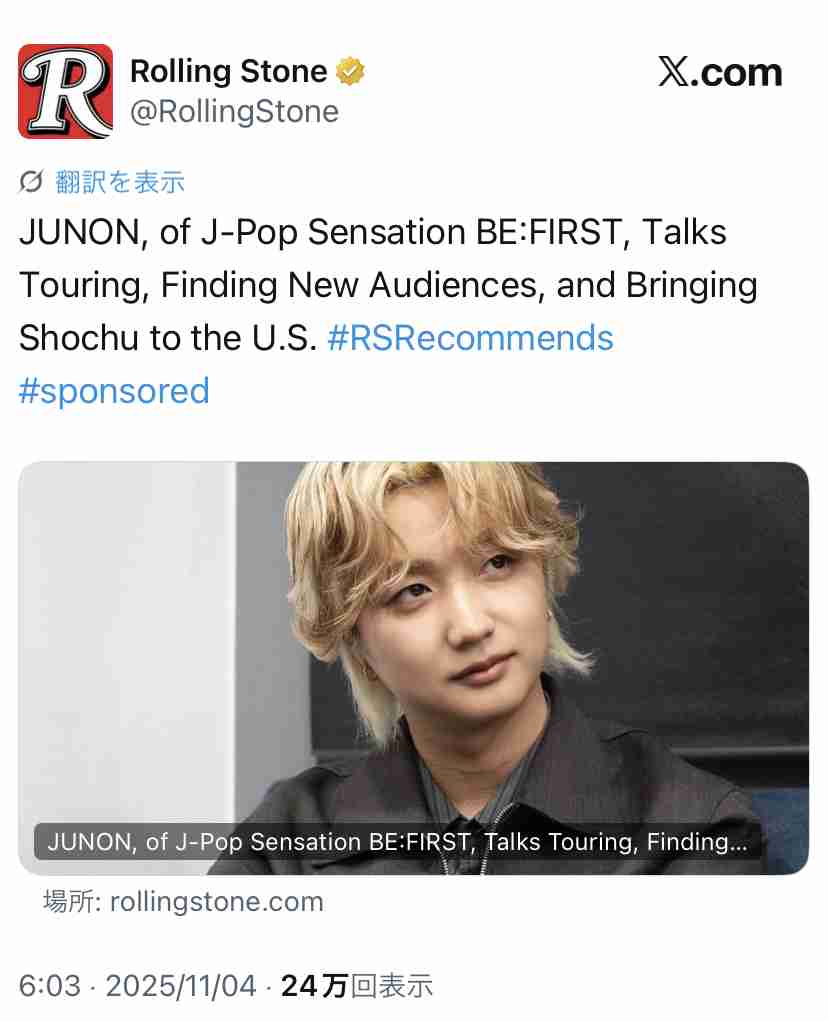Visit the rollingstone.com source link
The height and width of the screenshot is (1022, 828).
point(216,901)
